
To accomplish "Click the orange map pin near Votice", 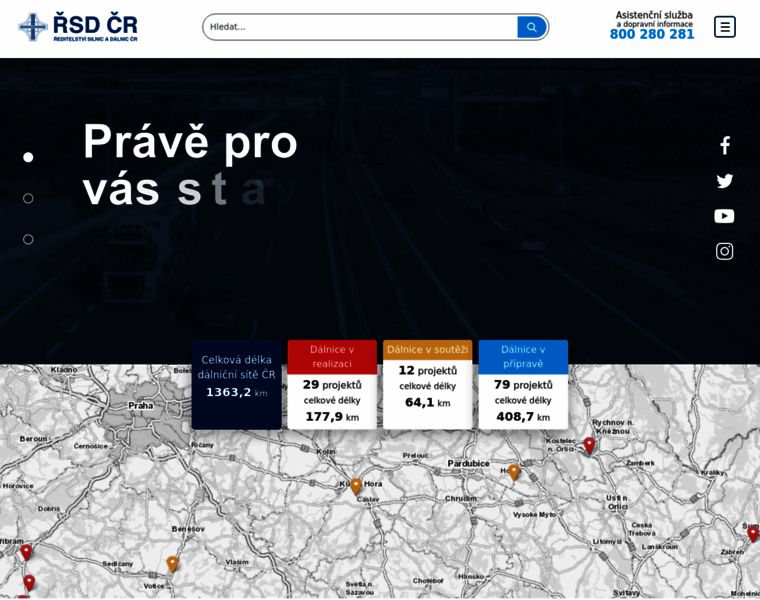I will pos(172,564).
